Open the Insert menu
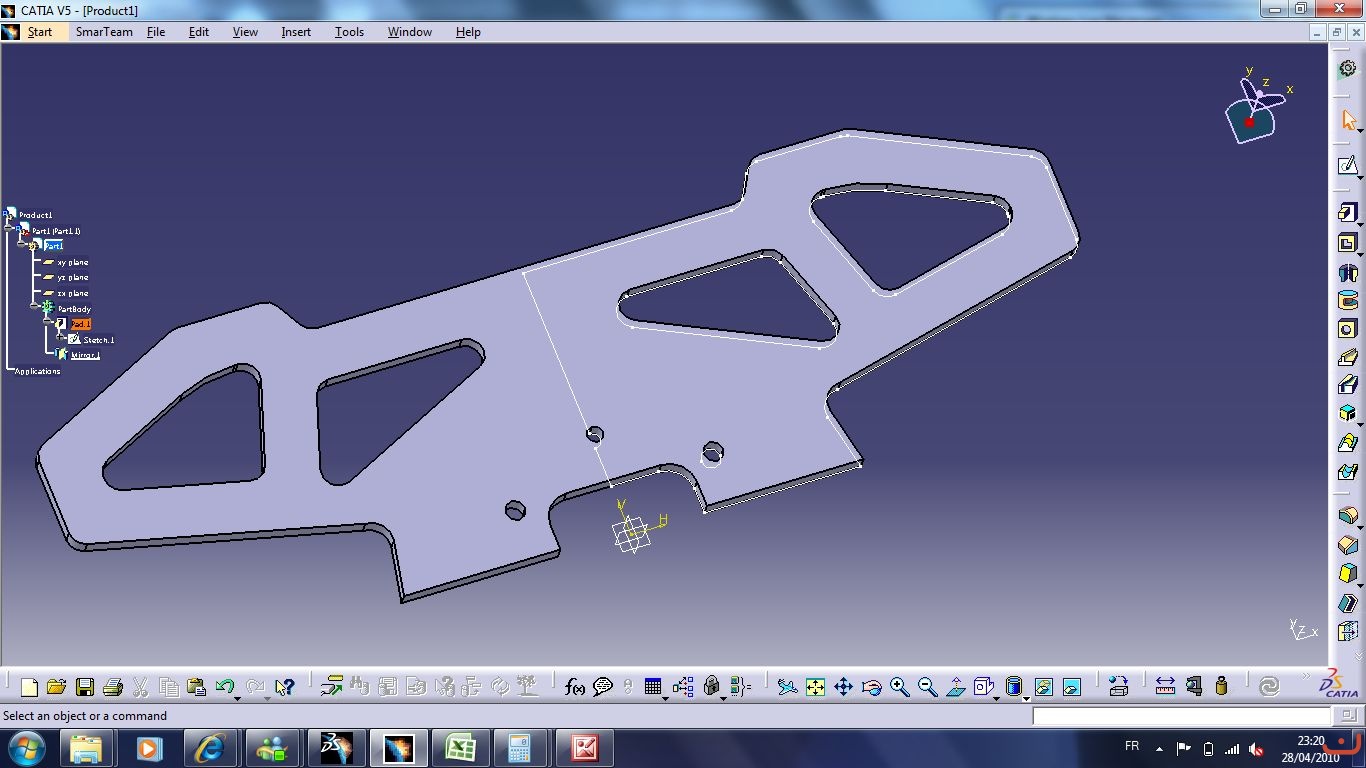1366x768 pixels. point(296,32)
